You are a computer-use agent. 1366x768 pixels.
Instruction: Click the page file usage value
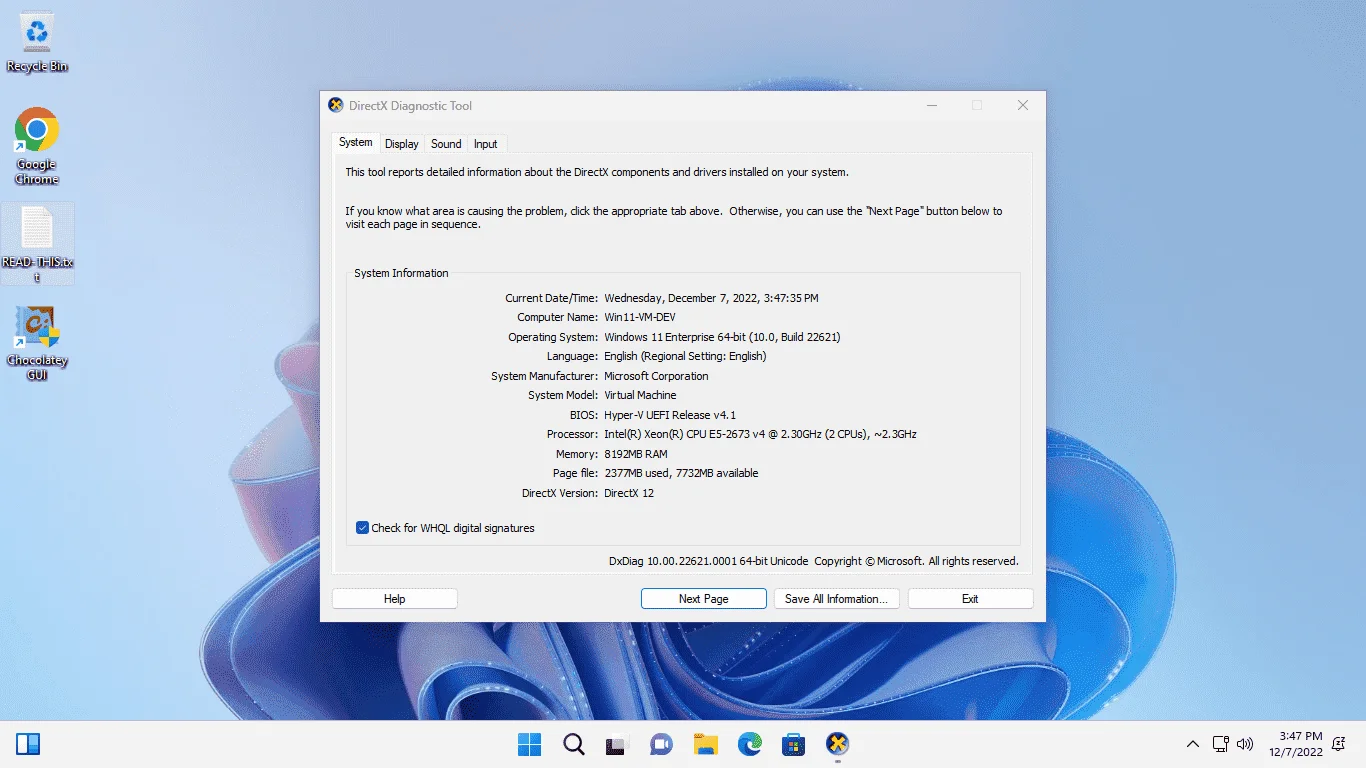(x=681, y=473)
